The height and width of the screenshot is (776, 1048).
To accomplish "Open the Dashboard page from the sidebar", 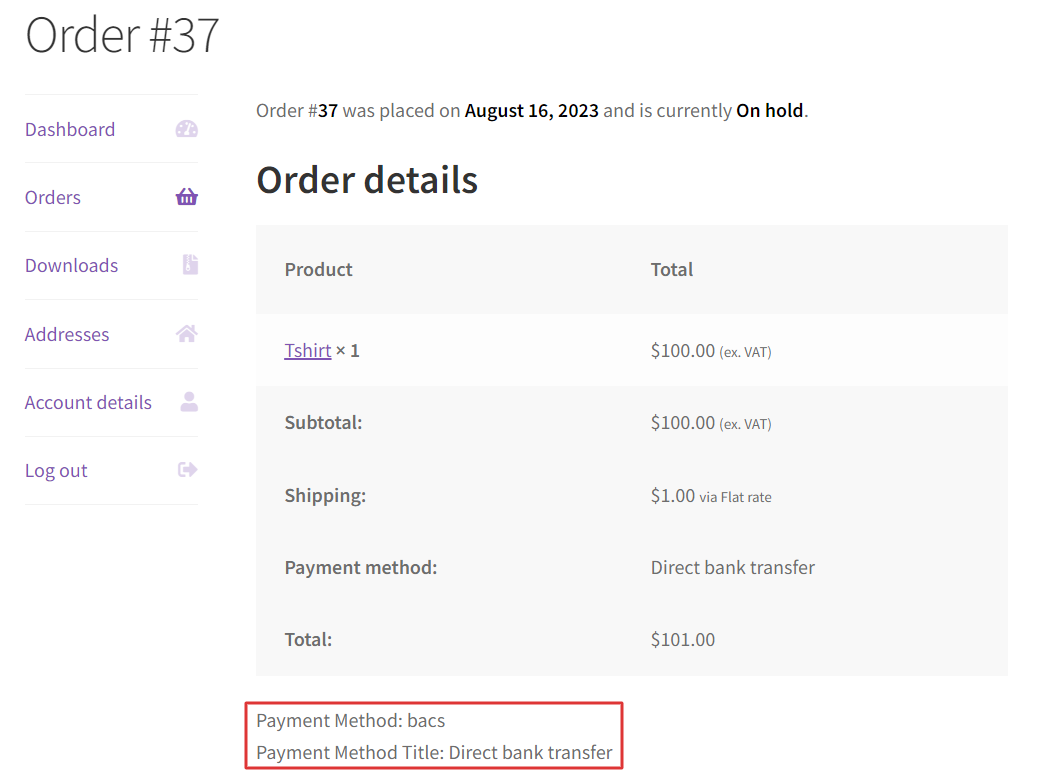I will point(69,129).
